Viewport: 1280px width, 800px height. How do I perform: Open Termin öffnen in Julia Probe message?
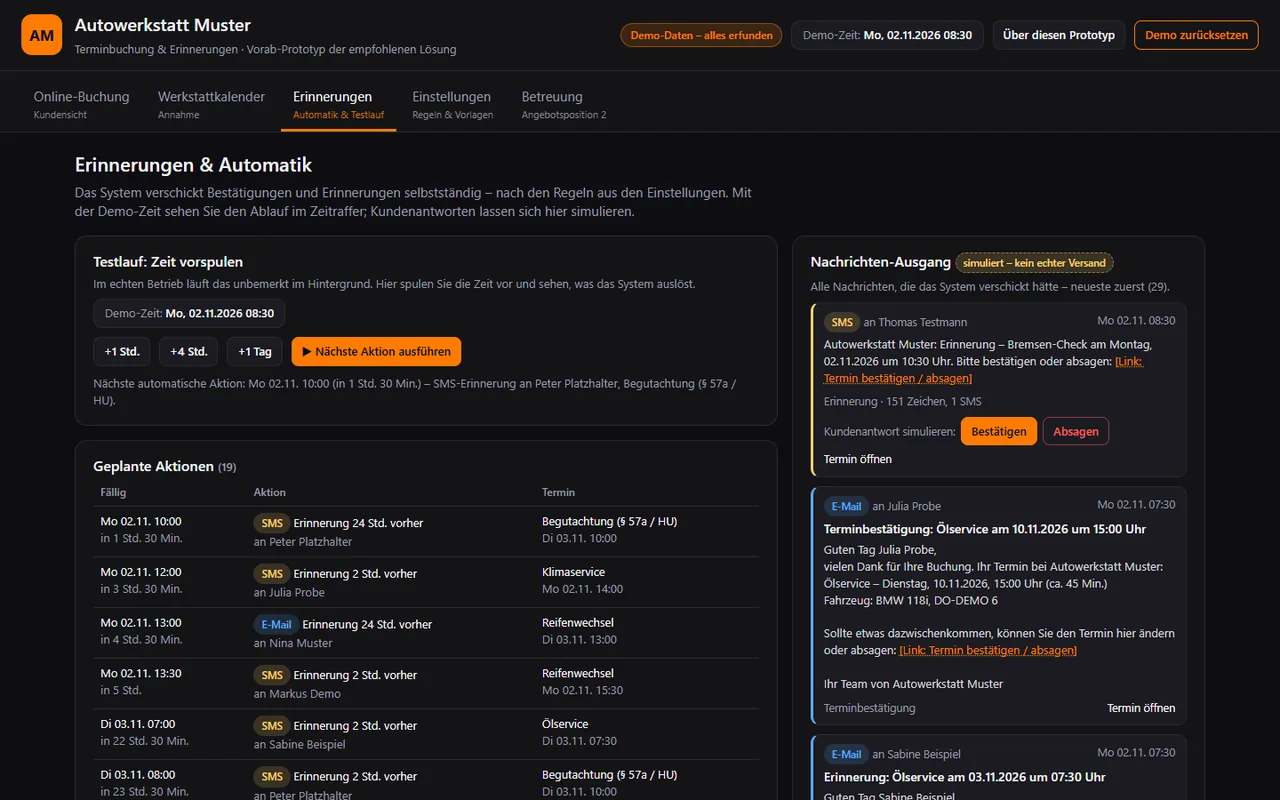pos(1141,708)
